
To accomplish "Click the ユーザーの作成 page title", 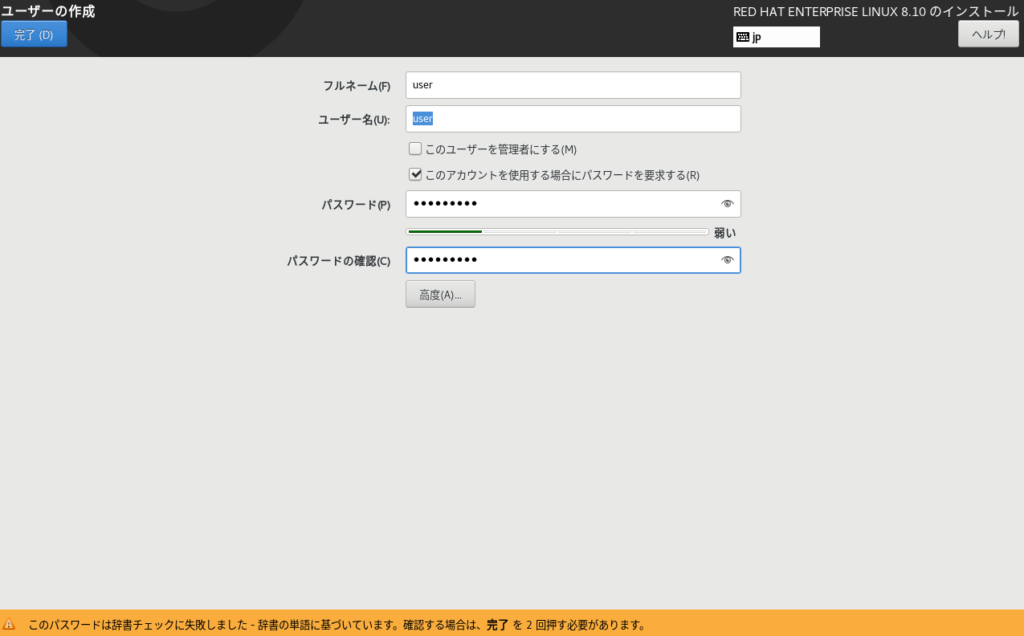I will coord(48,11).
